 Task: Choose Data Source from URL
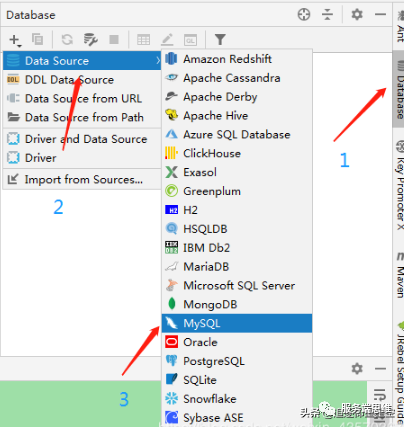pos(82,98)
